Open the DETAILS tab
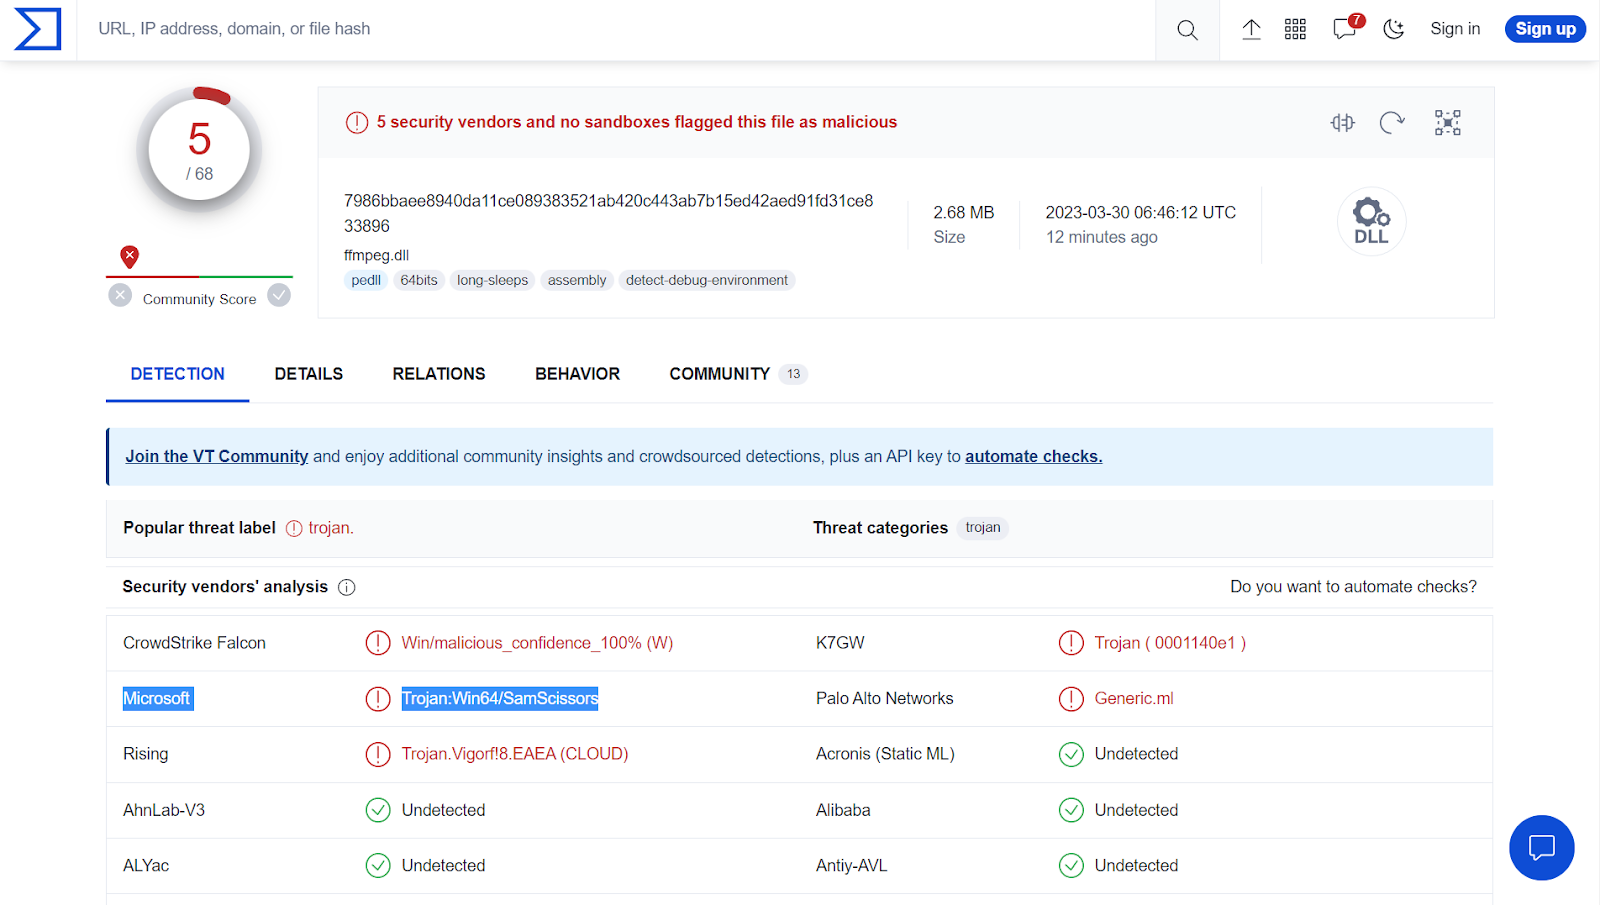The height and width of the screenshot is (905, 1600). [x=309, y=374]
